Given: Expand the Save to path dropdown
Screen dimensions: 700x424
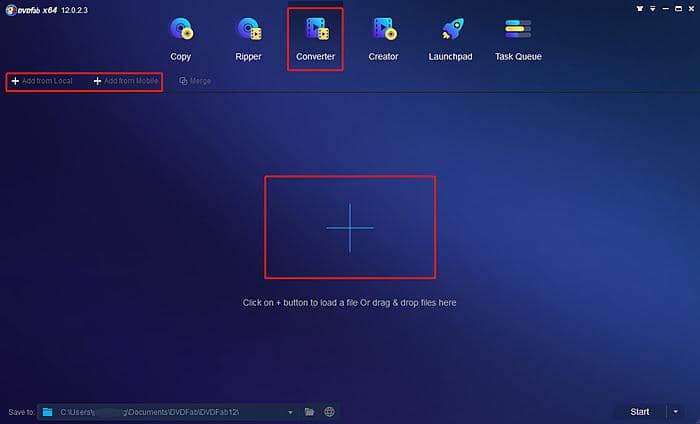Looking at the screenshot, I should (x=290, y=412).
